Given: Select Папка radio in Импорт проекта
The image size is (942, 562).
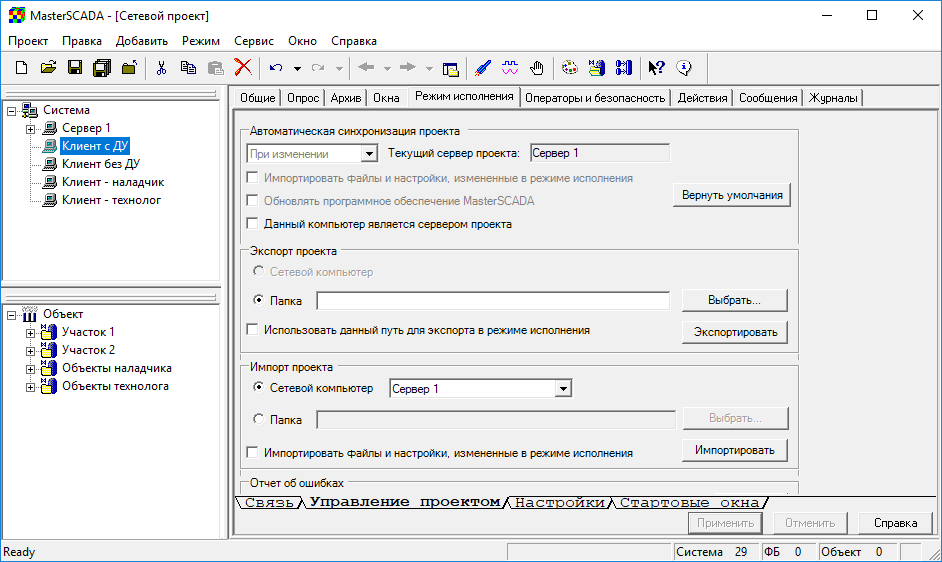Looking at the screenshot, I should point(258,419).
